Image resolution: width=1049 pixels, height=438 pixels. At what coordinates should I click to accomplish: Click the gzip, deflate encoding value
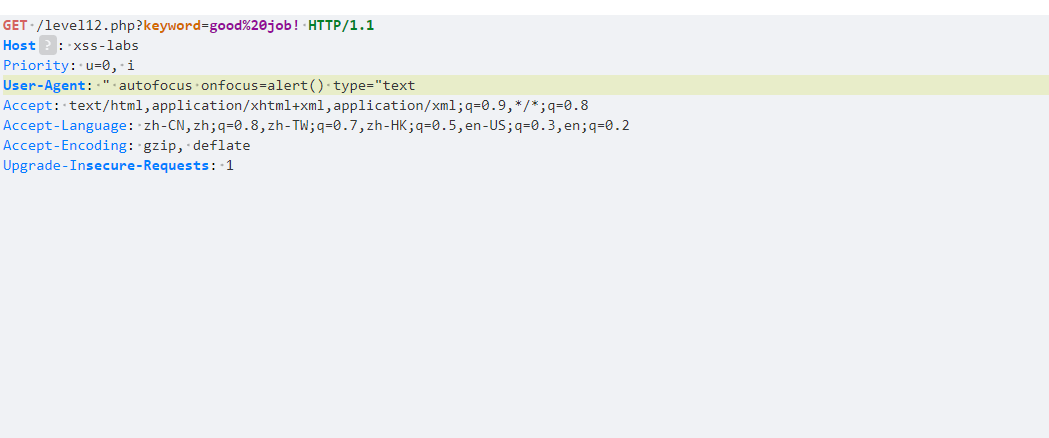(197, 146)
